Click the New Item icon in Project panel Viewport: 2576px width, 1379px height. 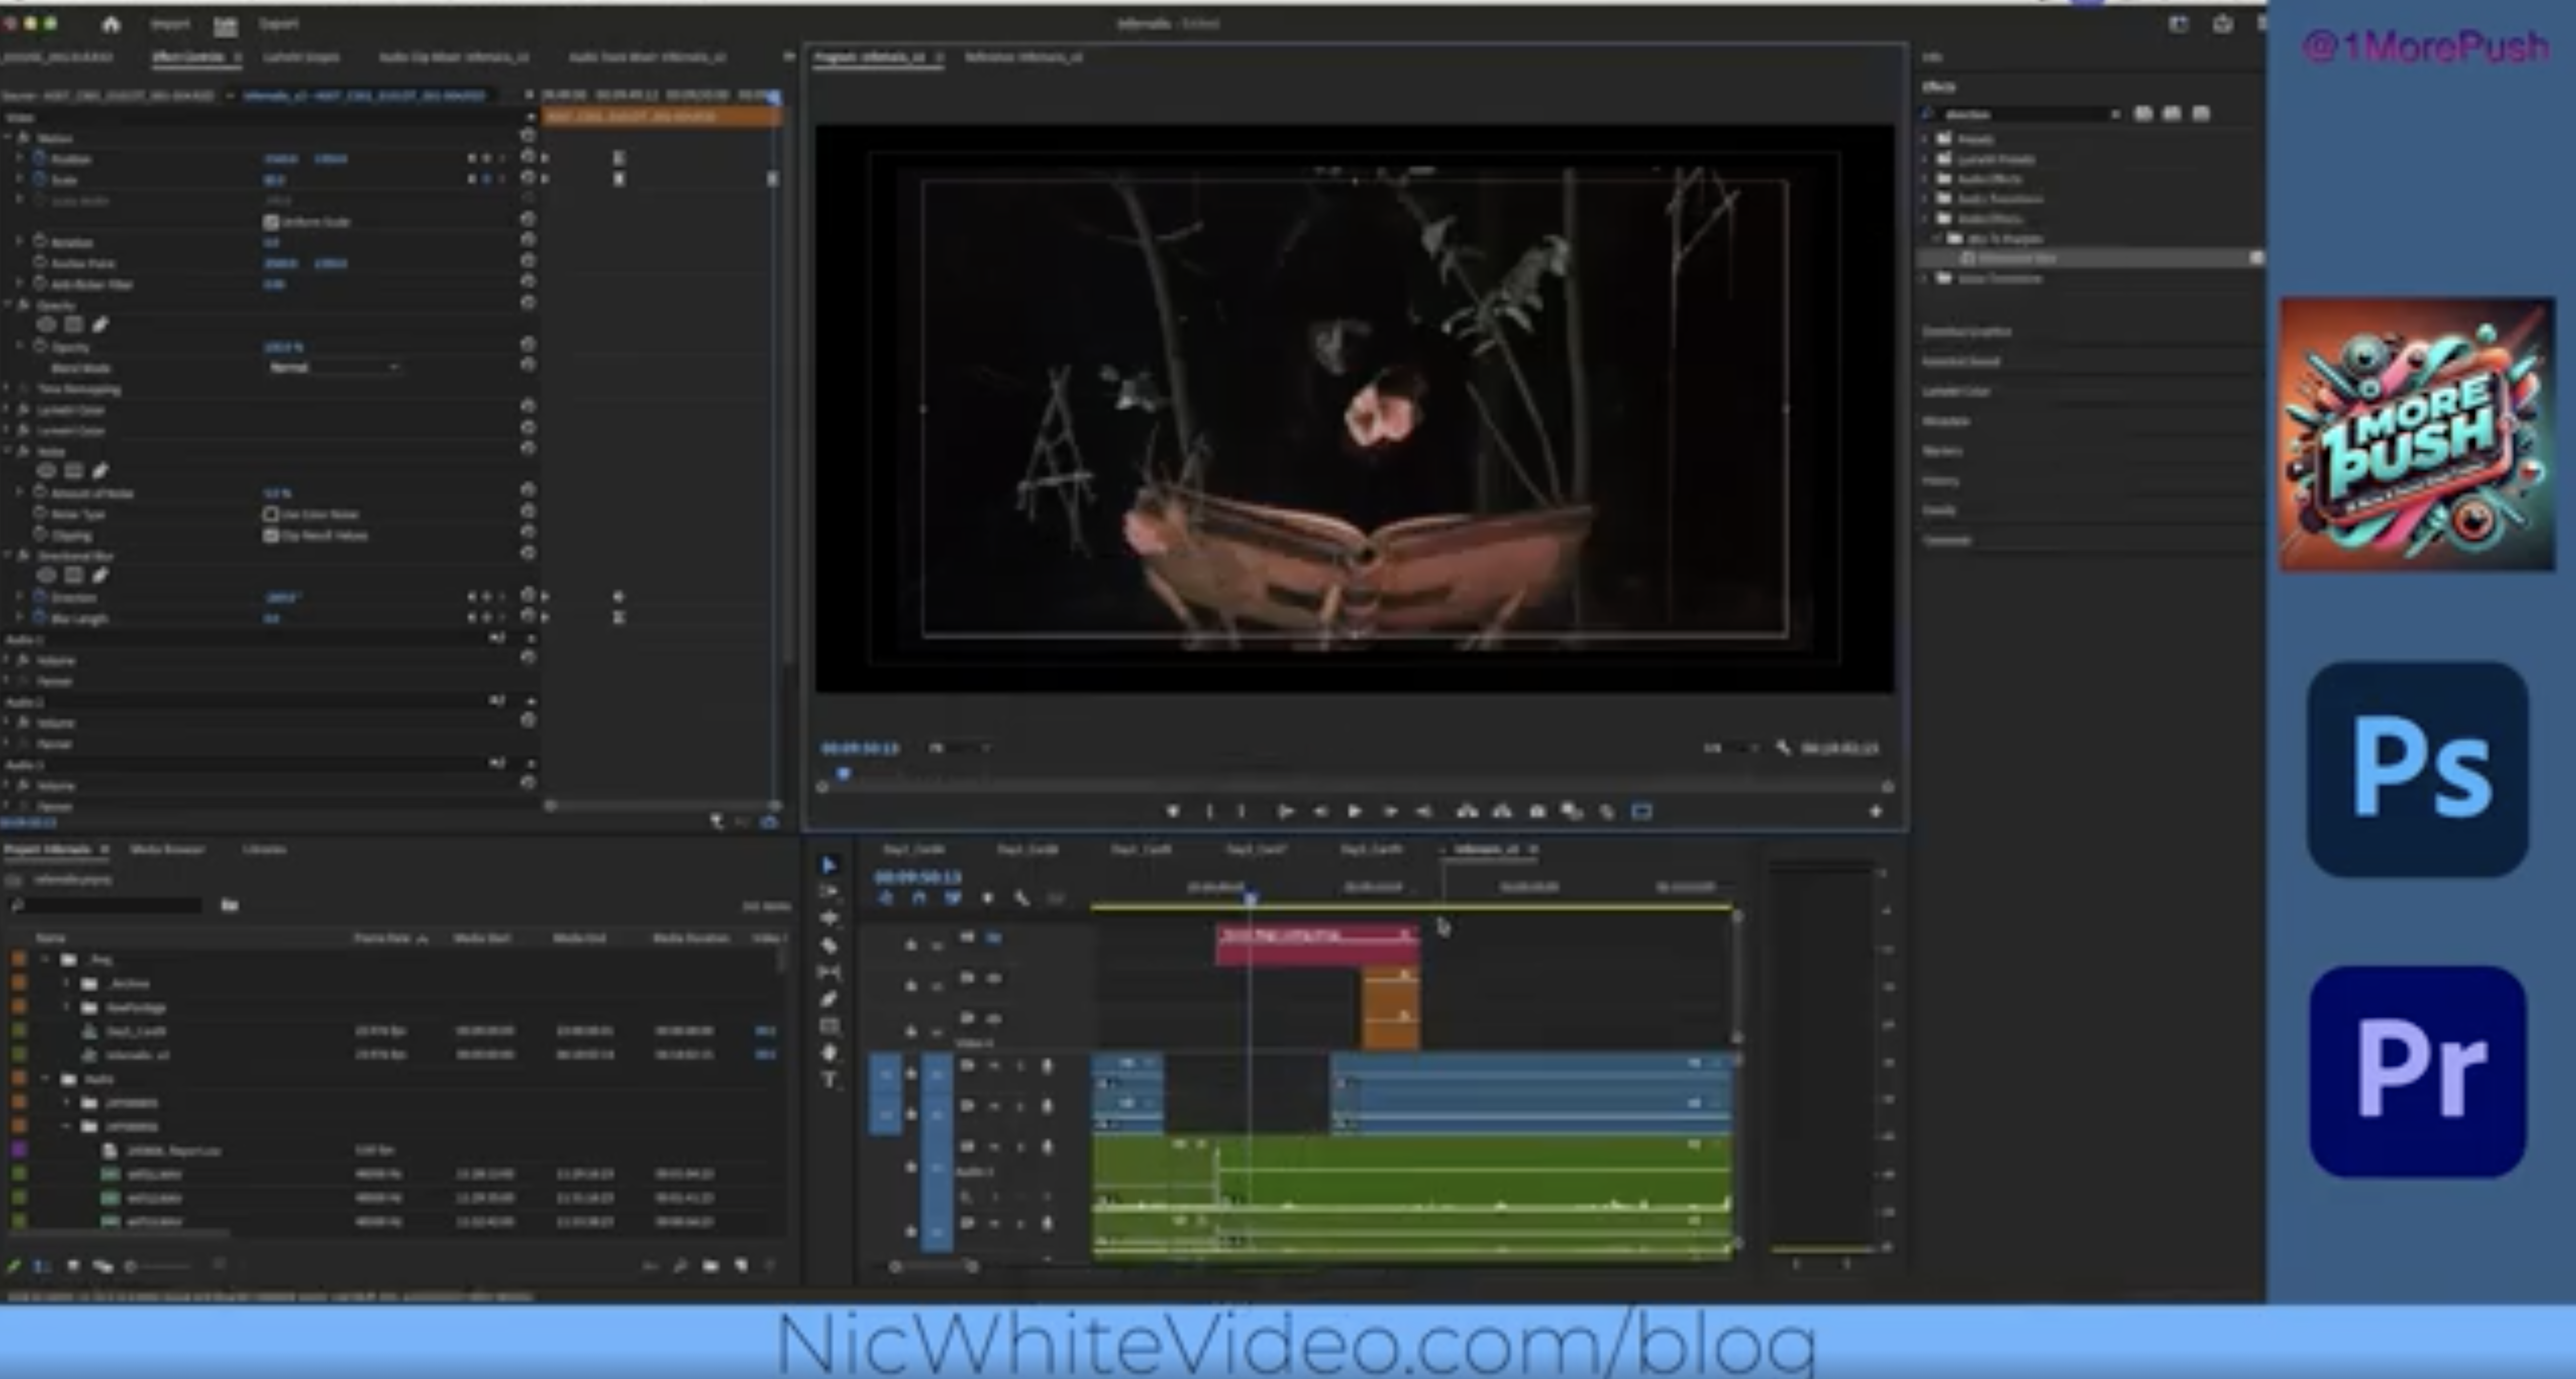[741, 1265]
